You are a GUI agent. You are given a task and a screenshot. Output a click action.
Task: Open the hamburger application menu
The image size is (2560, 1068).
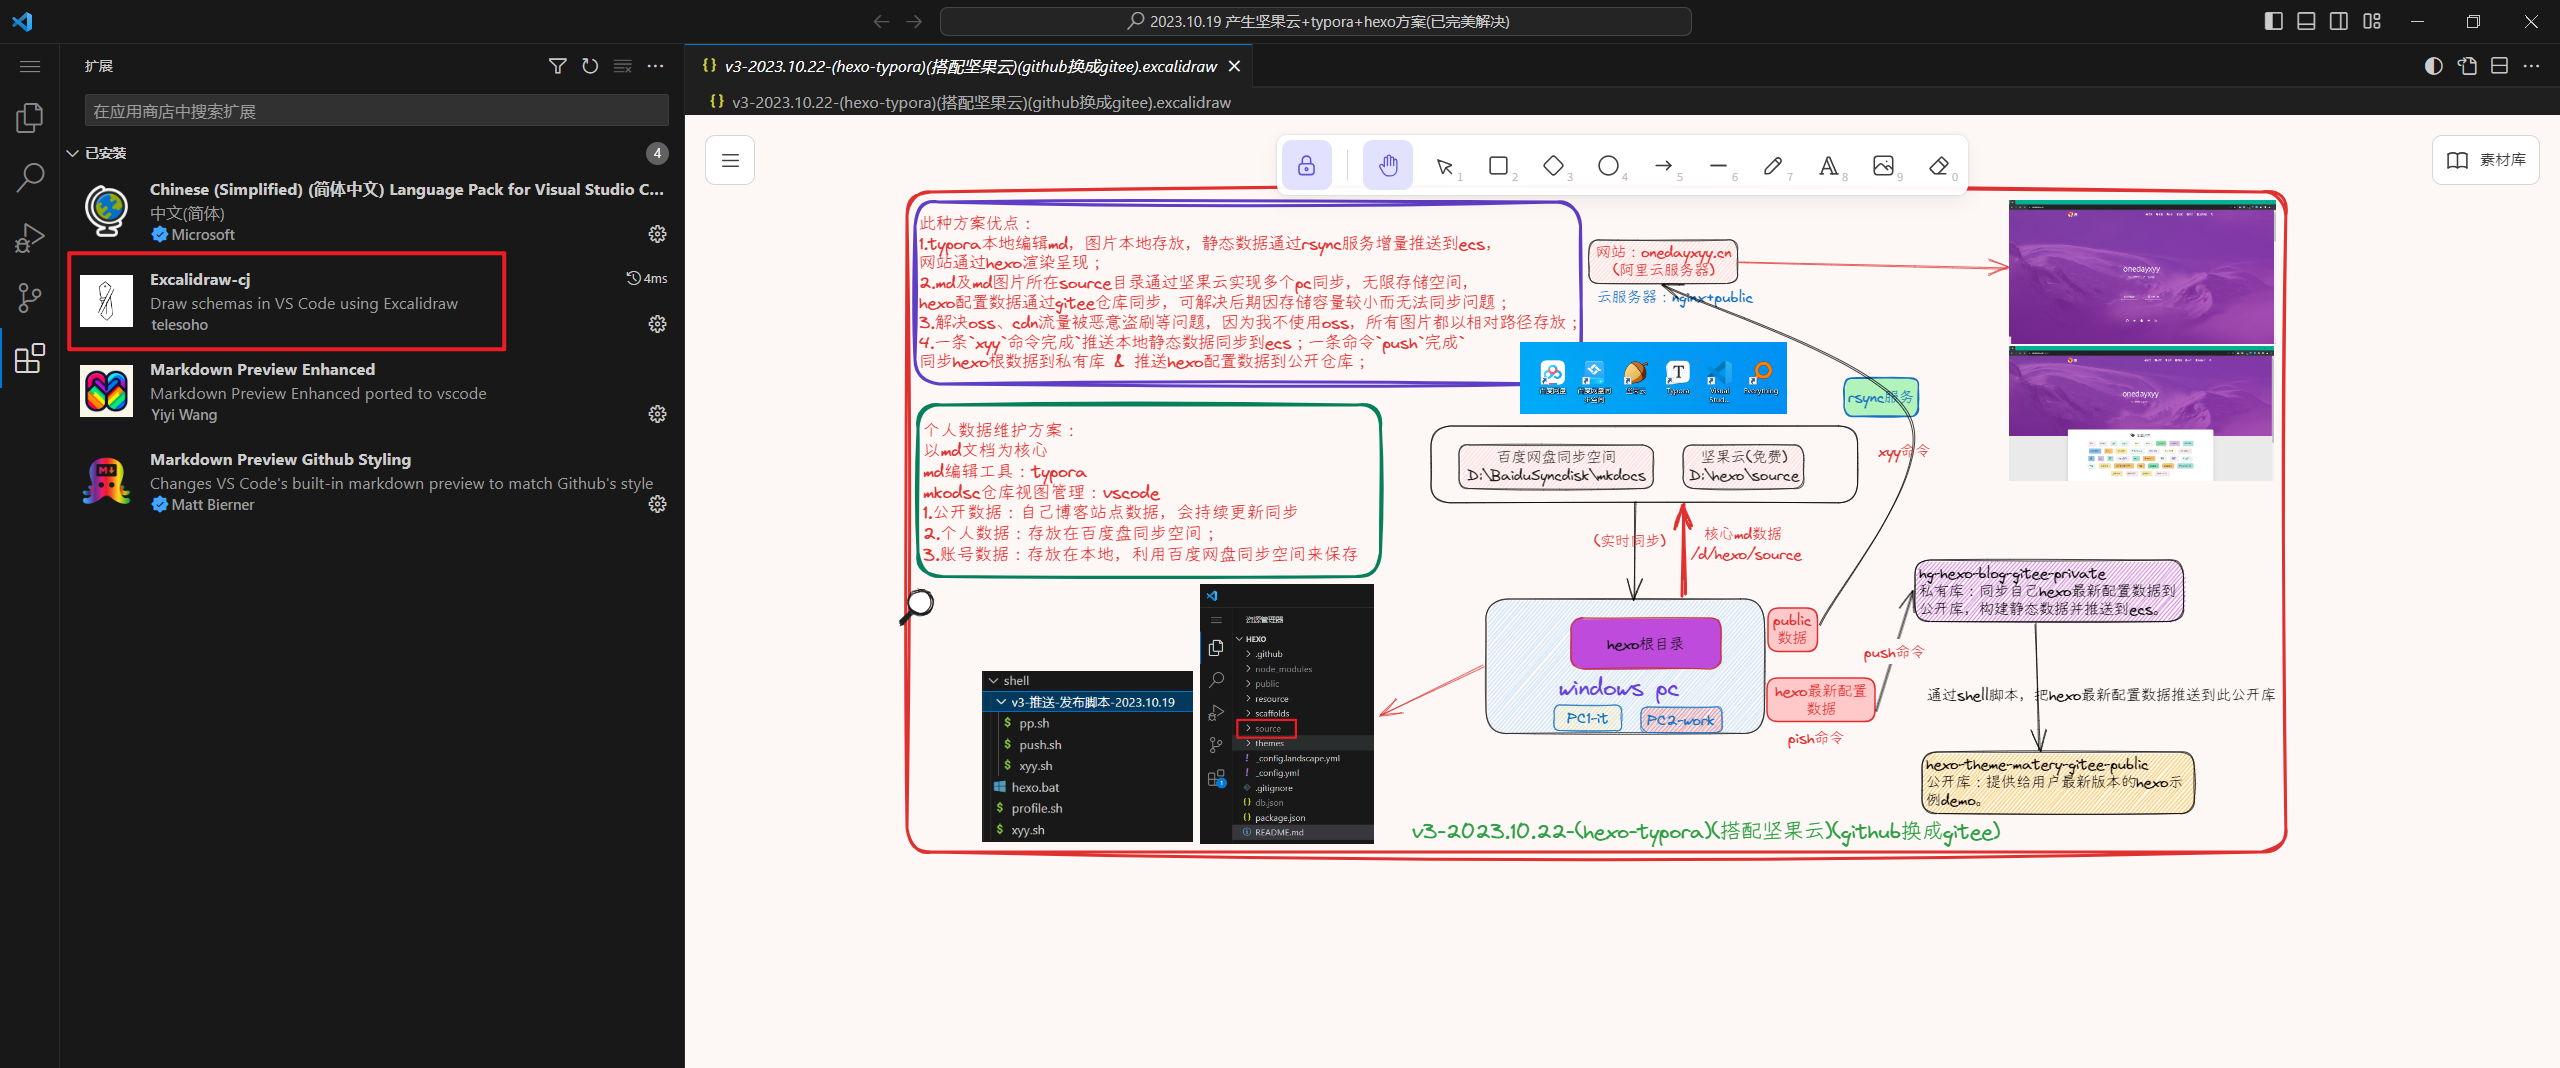[x=30, y=66]
